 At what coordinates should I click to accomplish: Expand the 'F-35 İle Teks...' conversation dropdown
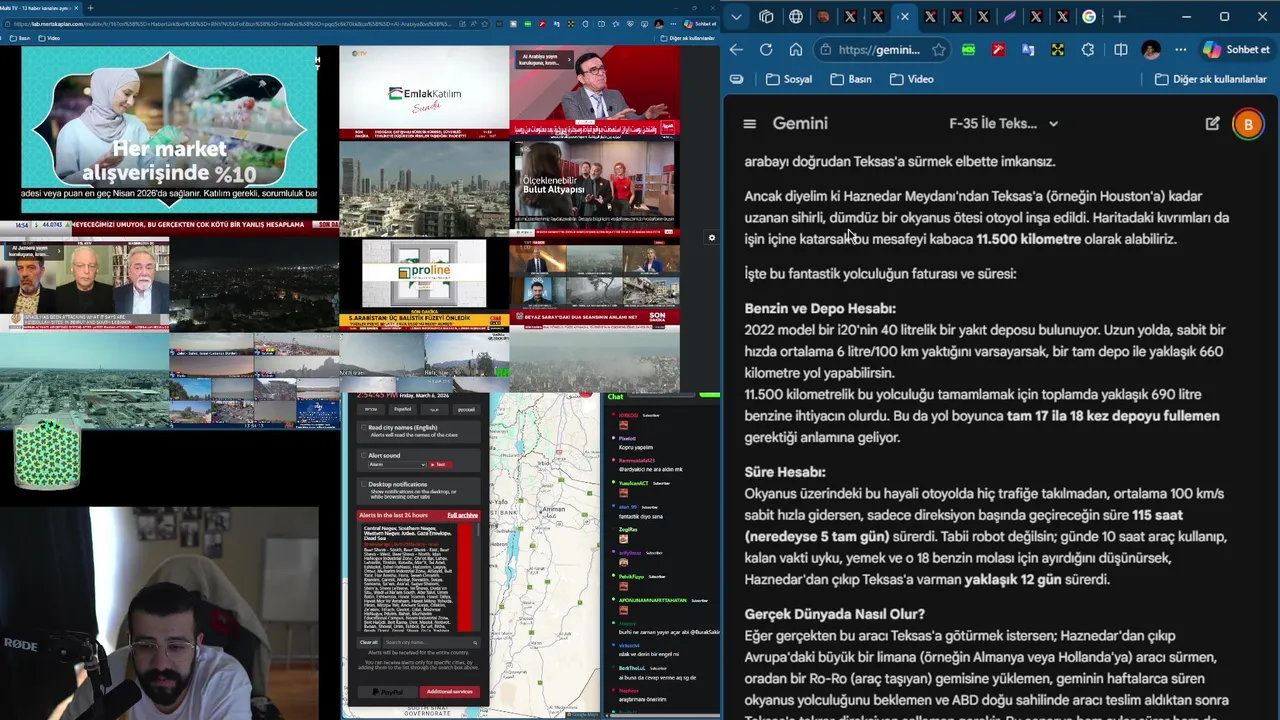[x=1053, y=124]
